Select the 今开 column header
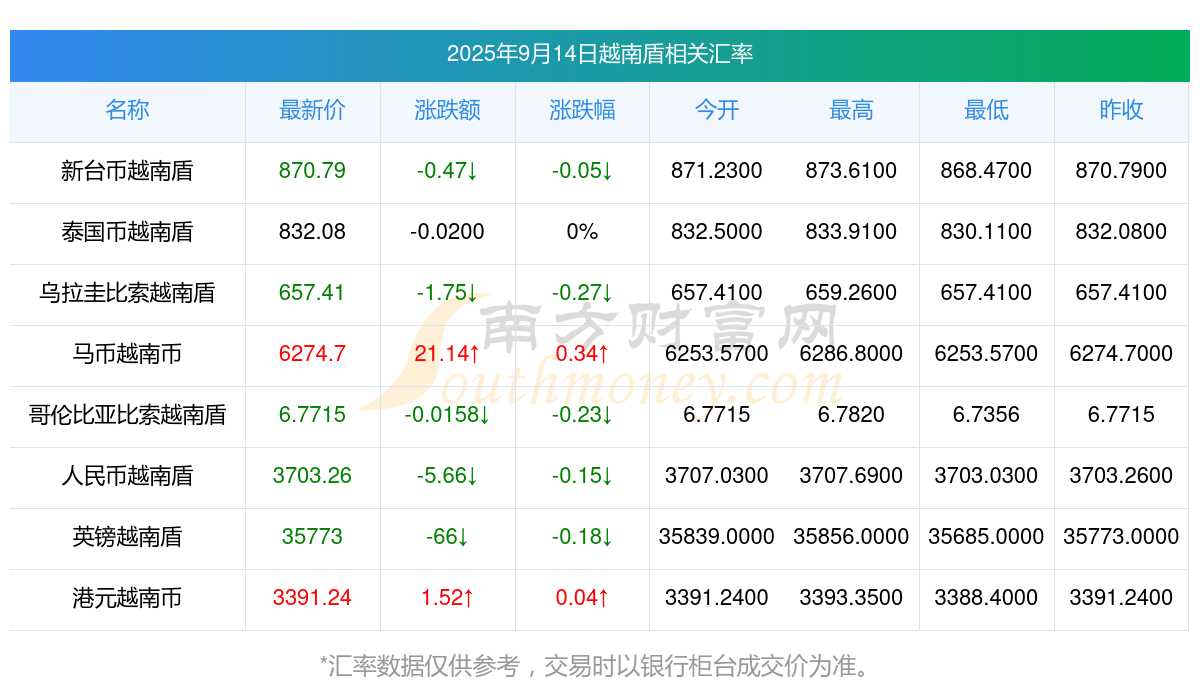 click(717, 110)
